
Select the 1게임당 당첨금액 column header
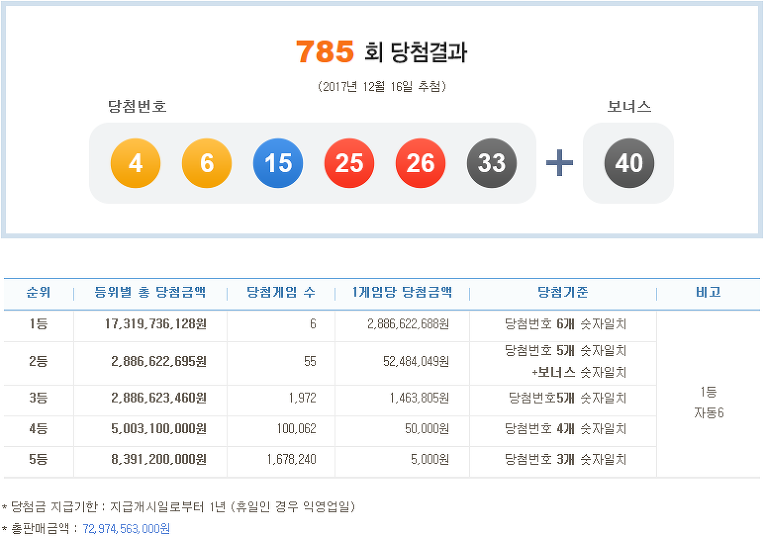[x=402, y=293]
